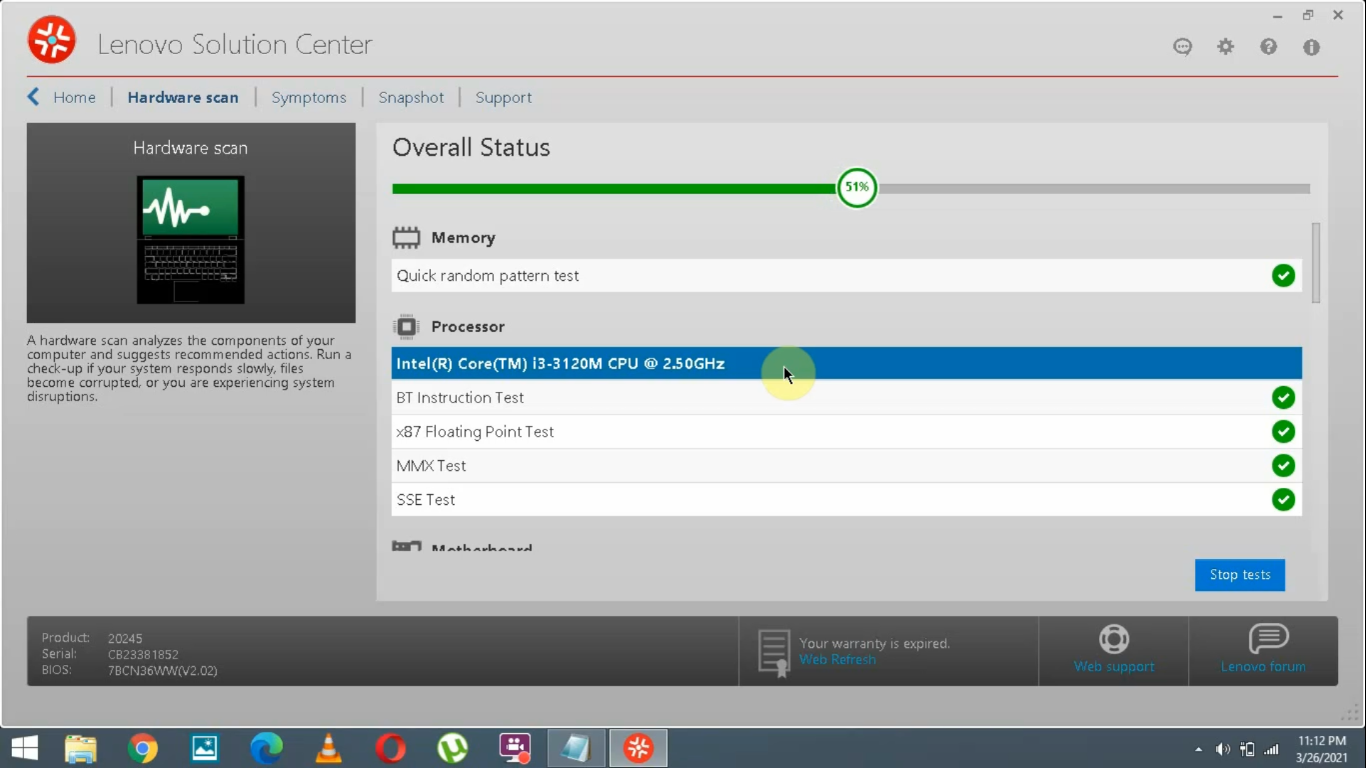The image size is (1366, 768).
Task: Click the Overall Status heading
Action: pos(471,148)
